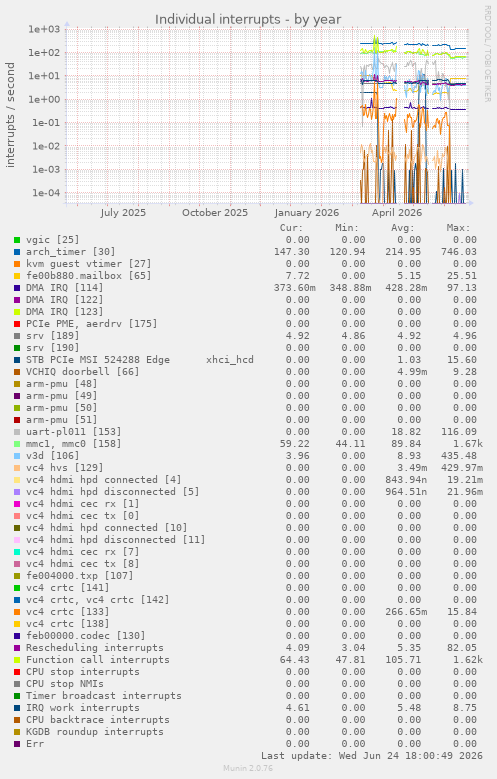Click the DMA IRQ [114] legend label
Screen dimensions: 497x779
click(65, 288)
